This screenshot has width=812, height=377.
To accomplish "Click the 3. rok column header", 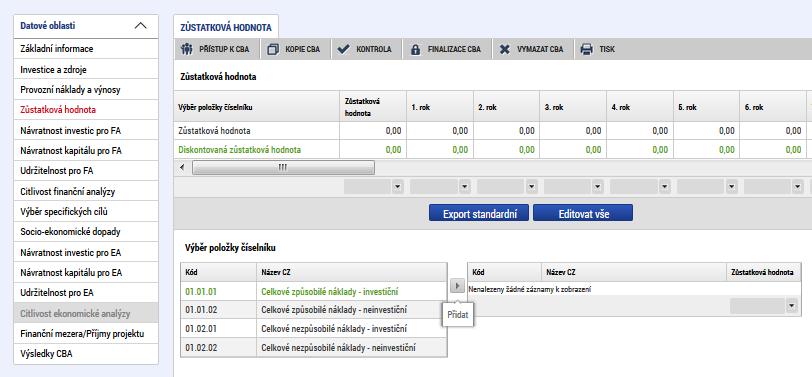I will pos(573,107).
